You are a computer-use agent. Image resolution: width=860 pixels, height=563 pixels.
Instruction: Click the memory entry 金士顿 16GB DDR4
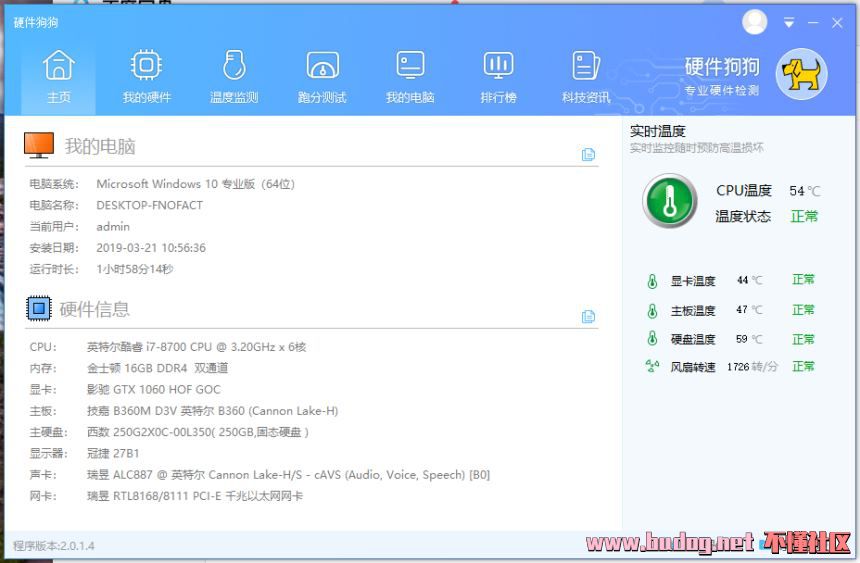[157, 368]
